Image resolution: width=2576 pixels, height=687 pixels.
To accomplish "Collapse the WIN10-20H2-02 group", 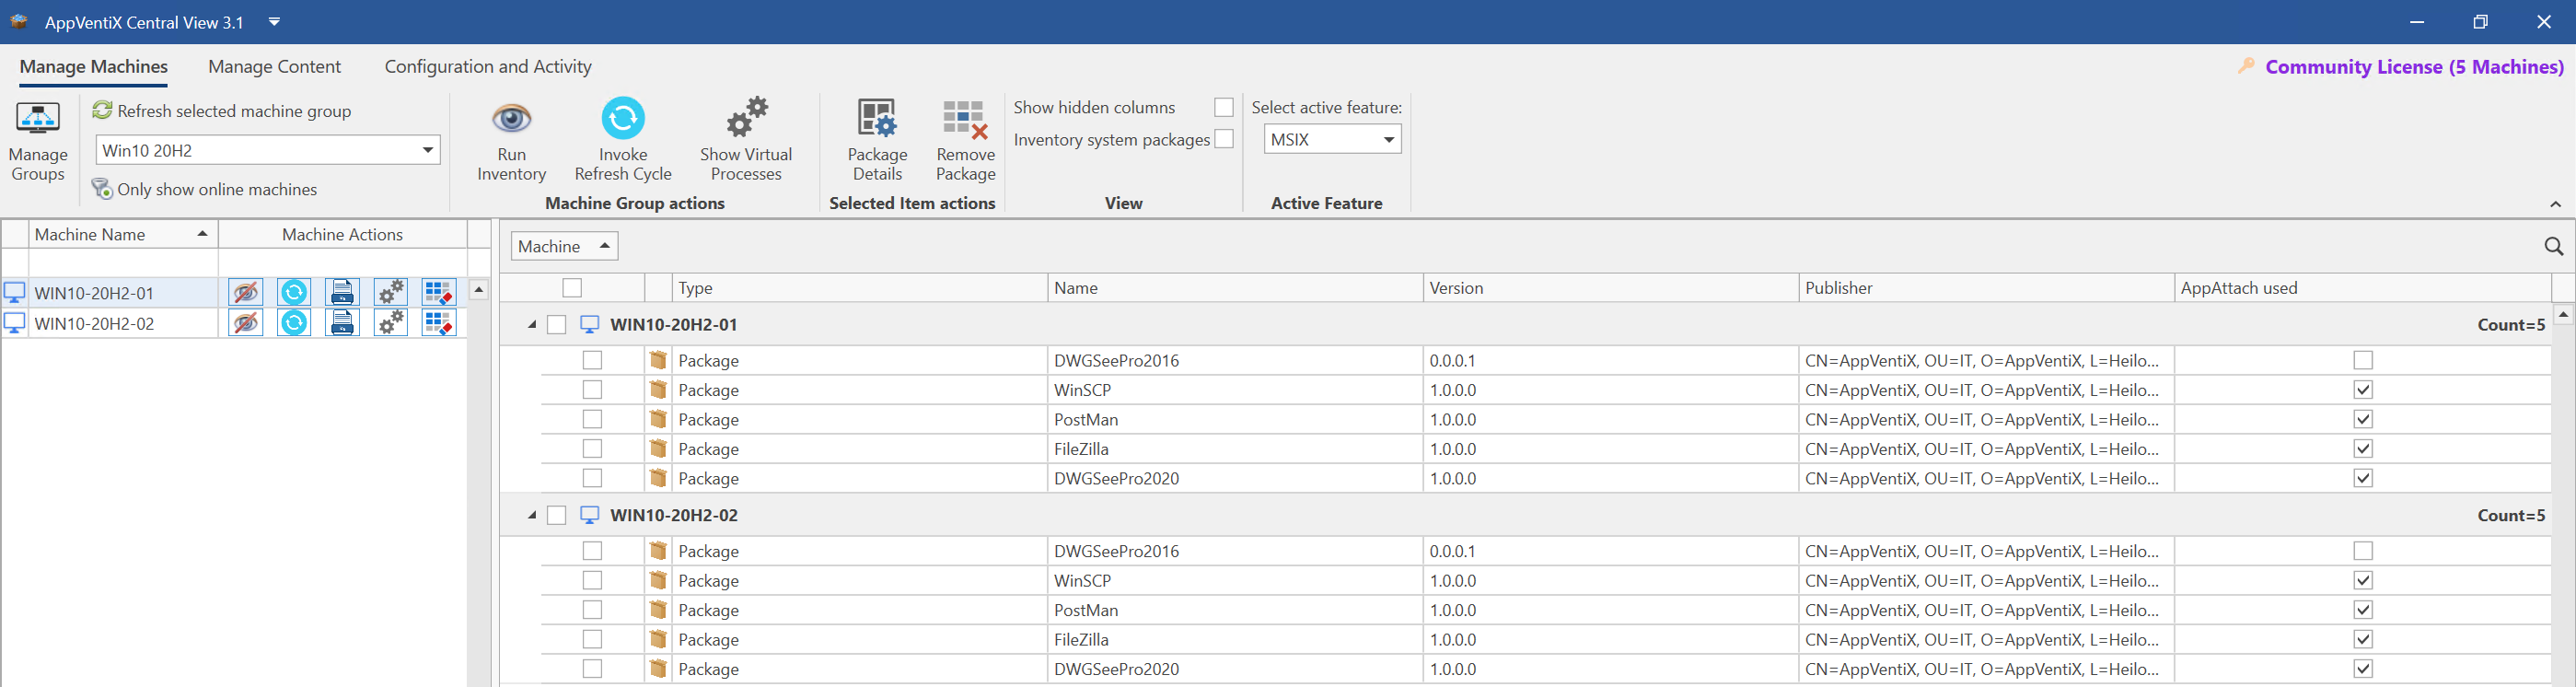I will pyautogui.click(x=532, y=516).
